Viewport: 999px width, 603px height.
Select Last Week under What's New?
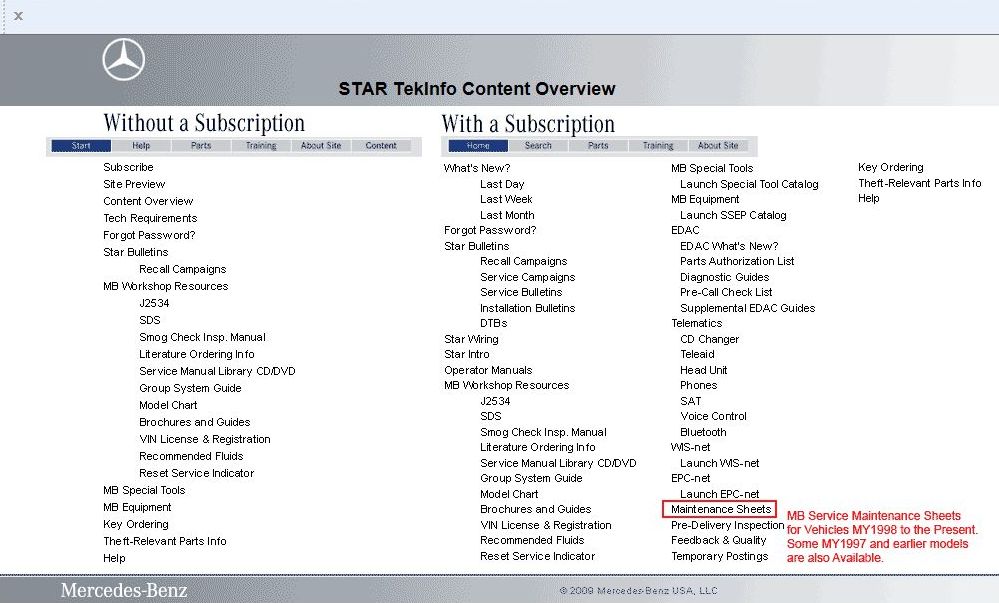tap(506, 200)
